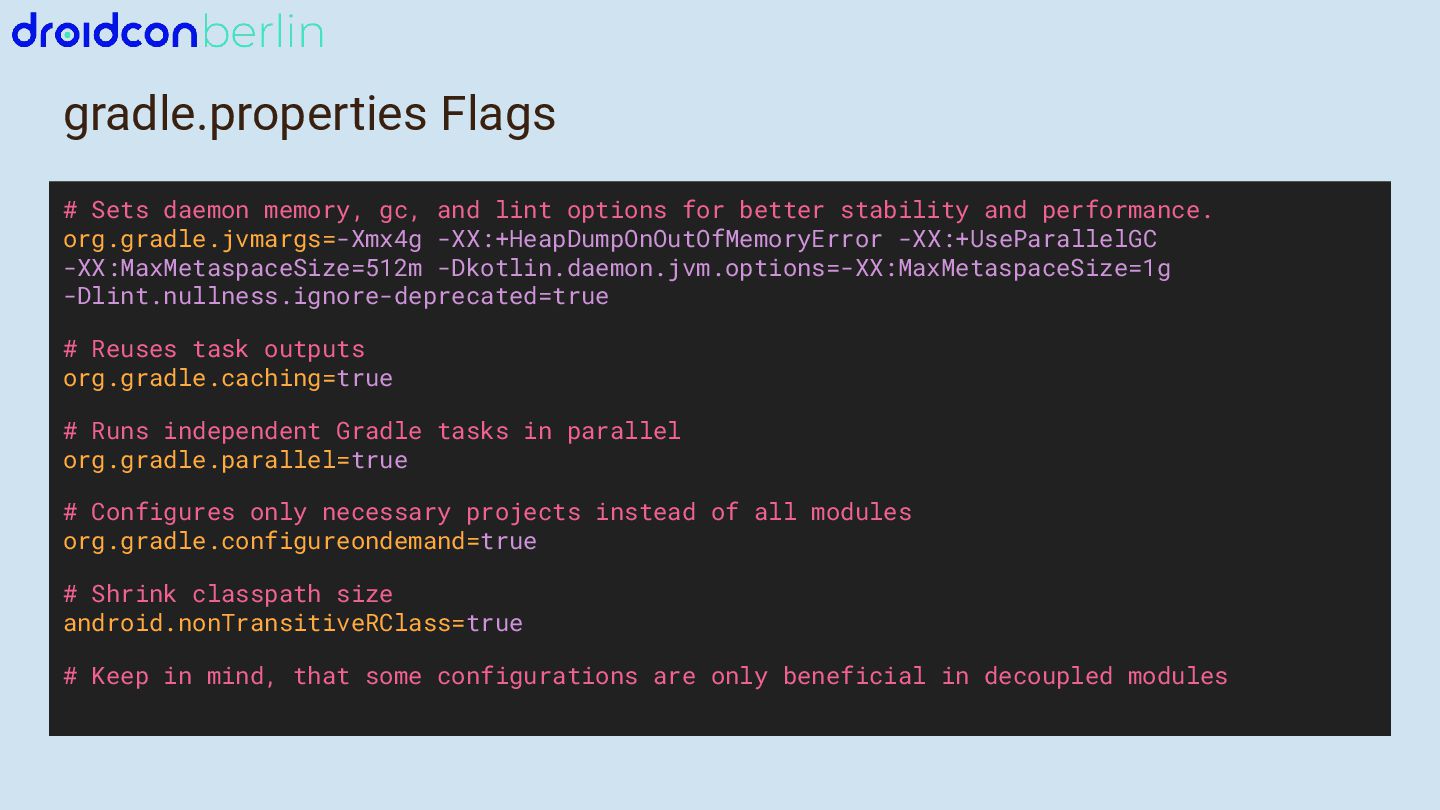Select the 'Reuses task outputs' comment
Image resolution: width=1440 pixels, height=810 pixels.
click(214, 349)
